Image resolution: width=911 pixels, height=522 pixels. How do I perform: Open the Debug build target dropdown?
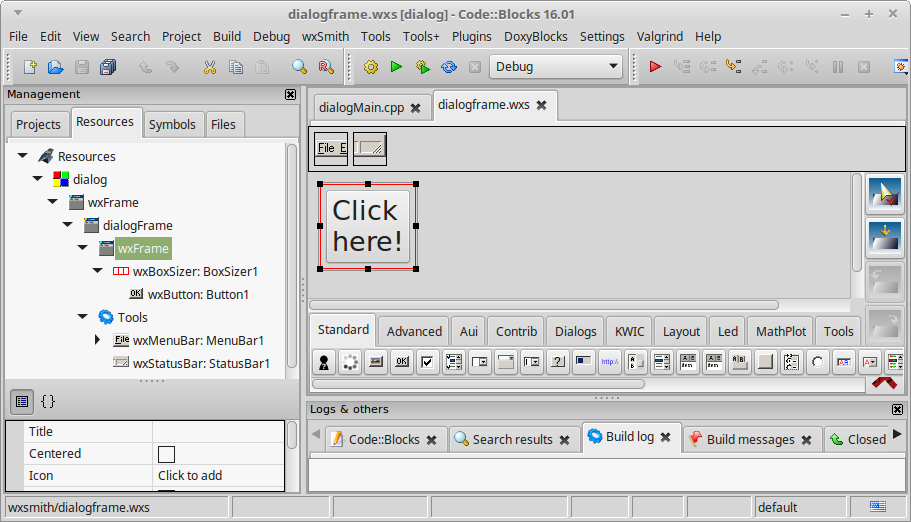(x=555, y=67)
